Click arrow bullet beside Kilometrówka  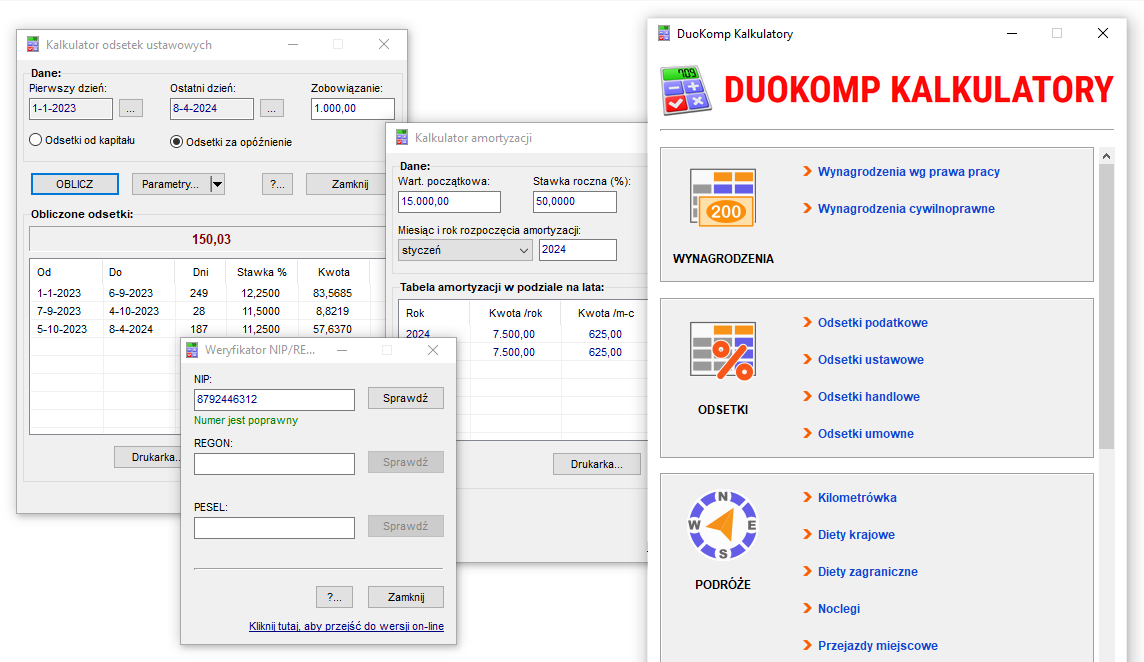coord(808,497)
